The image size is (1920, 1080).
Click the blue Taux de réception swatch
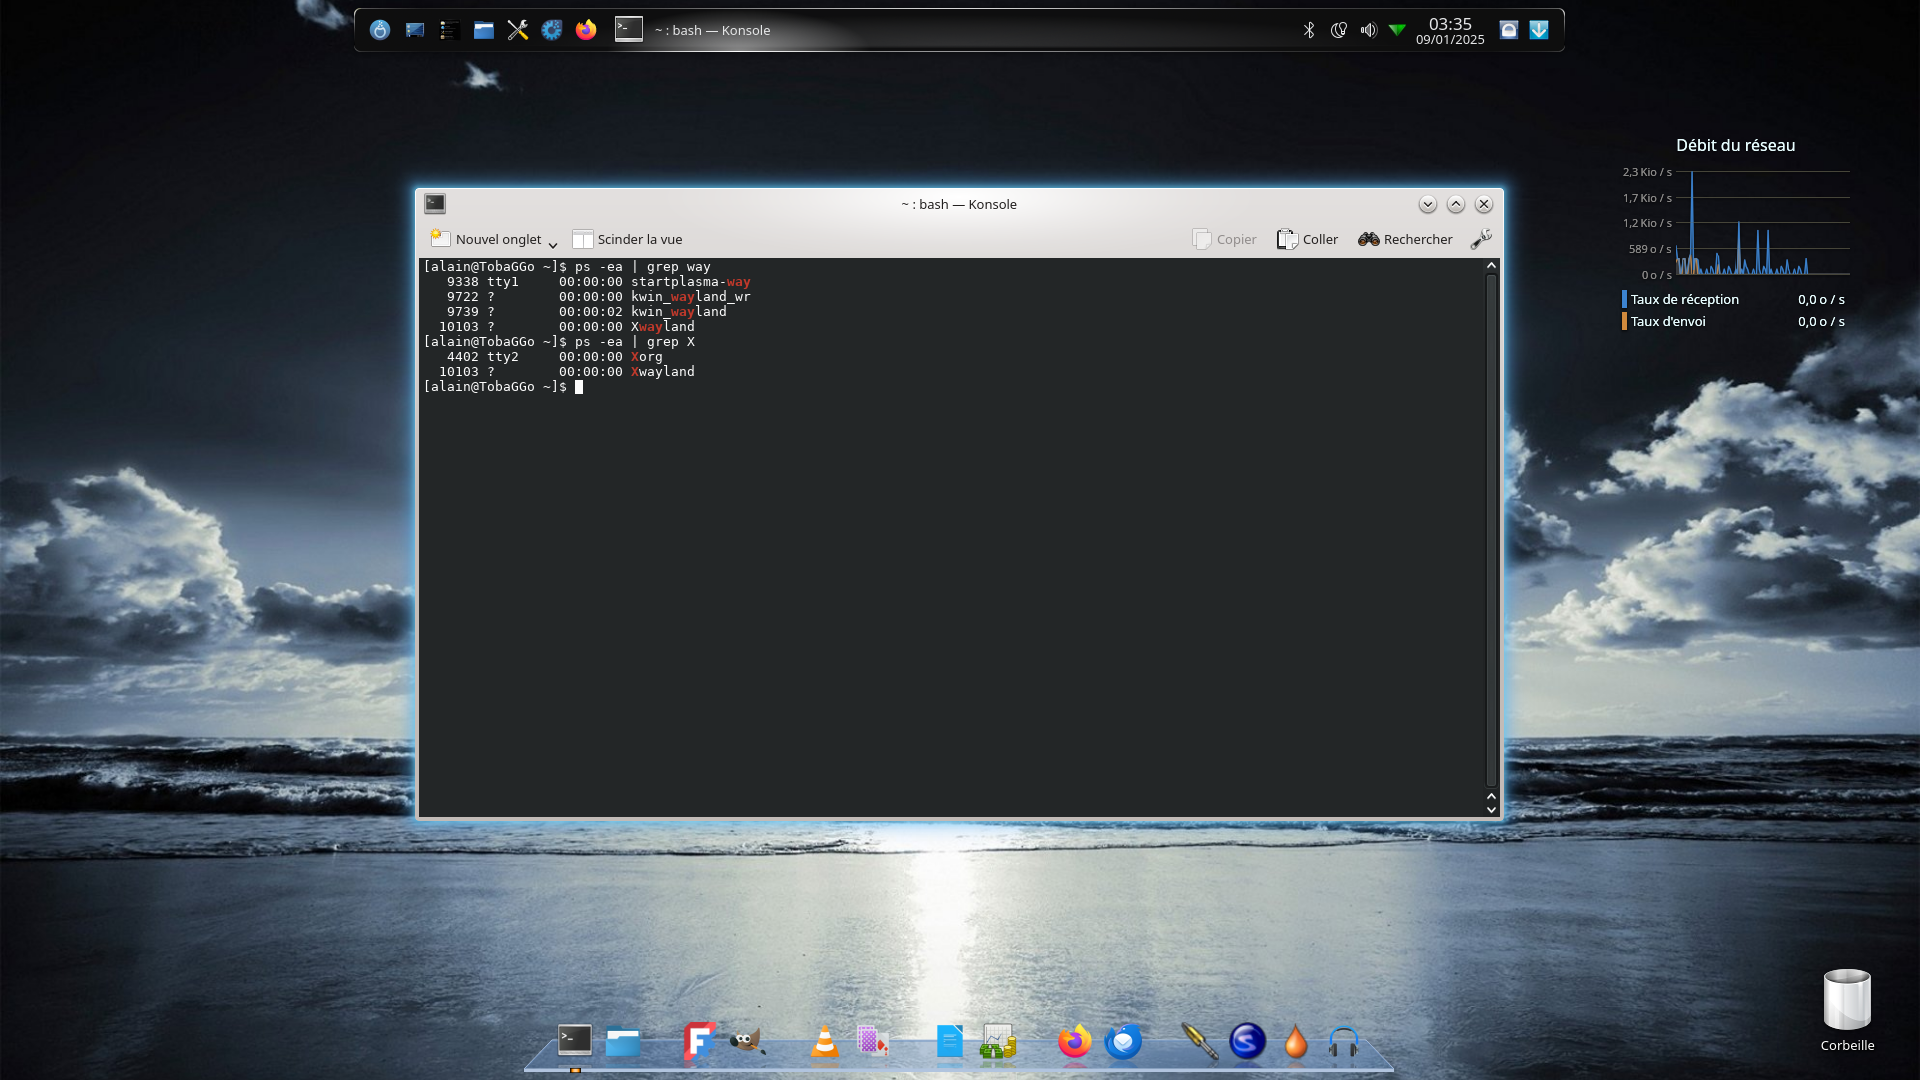pyautogui.click(x=1624, y=299)
